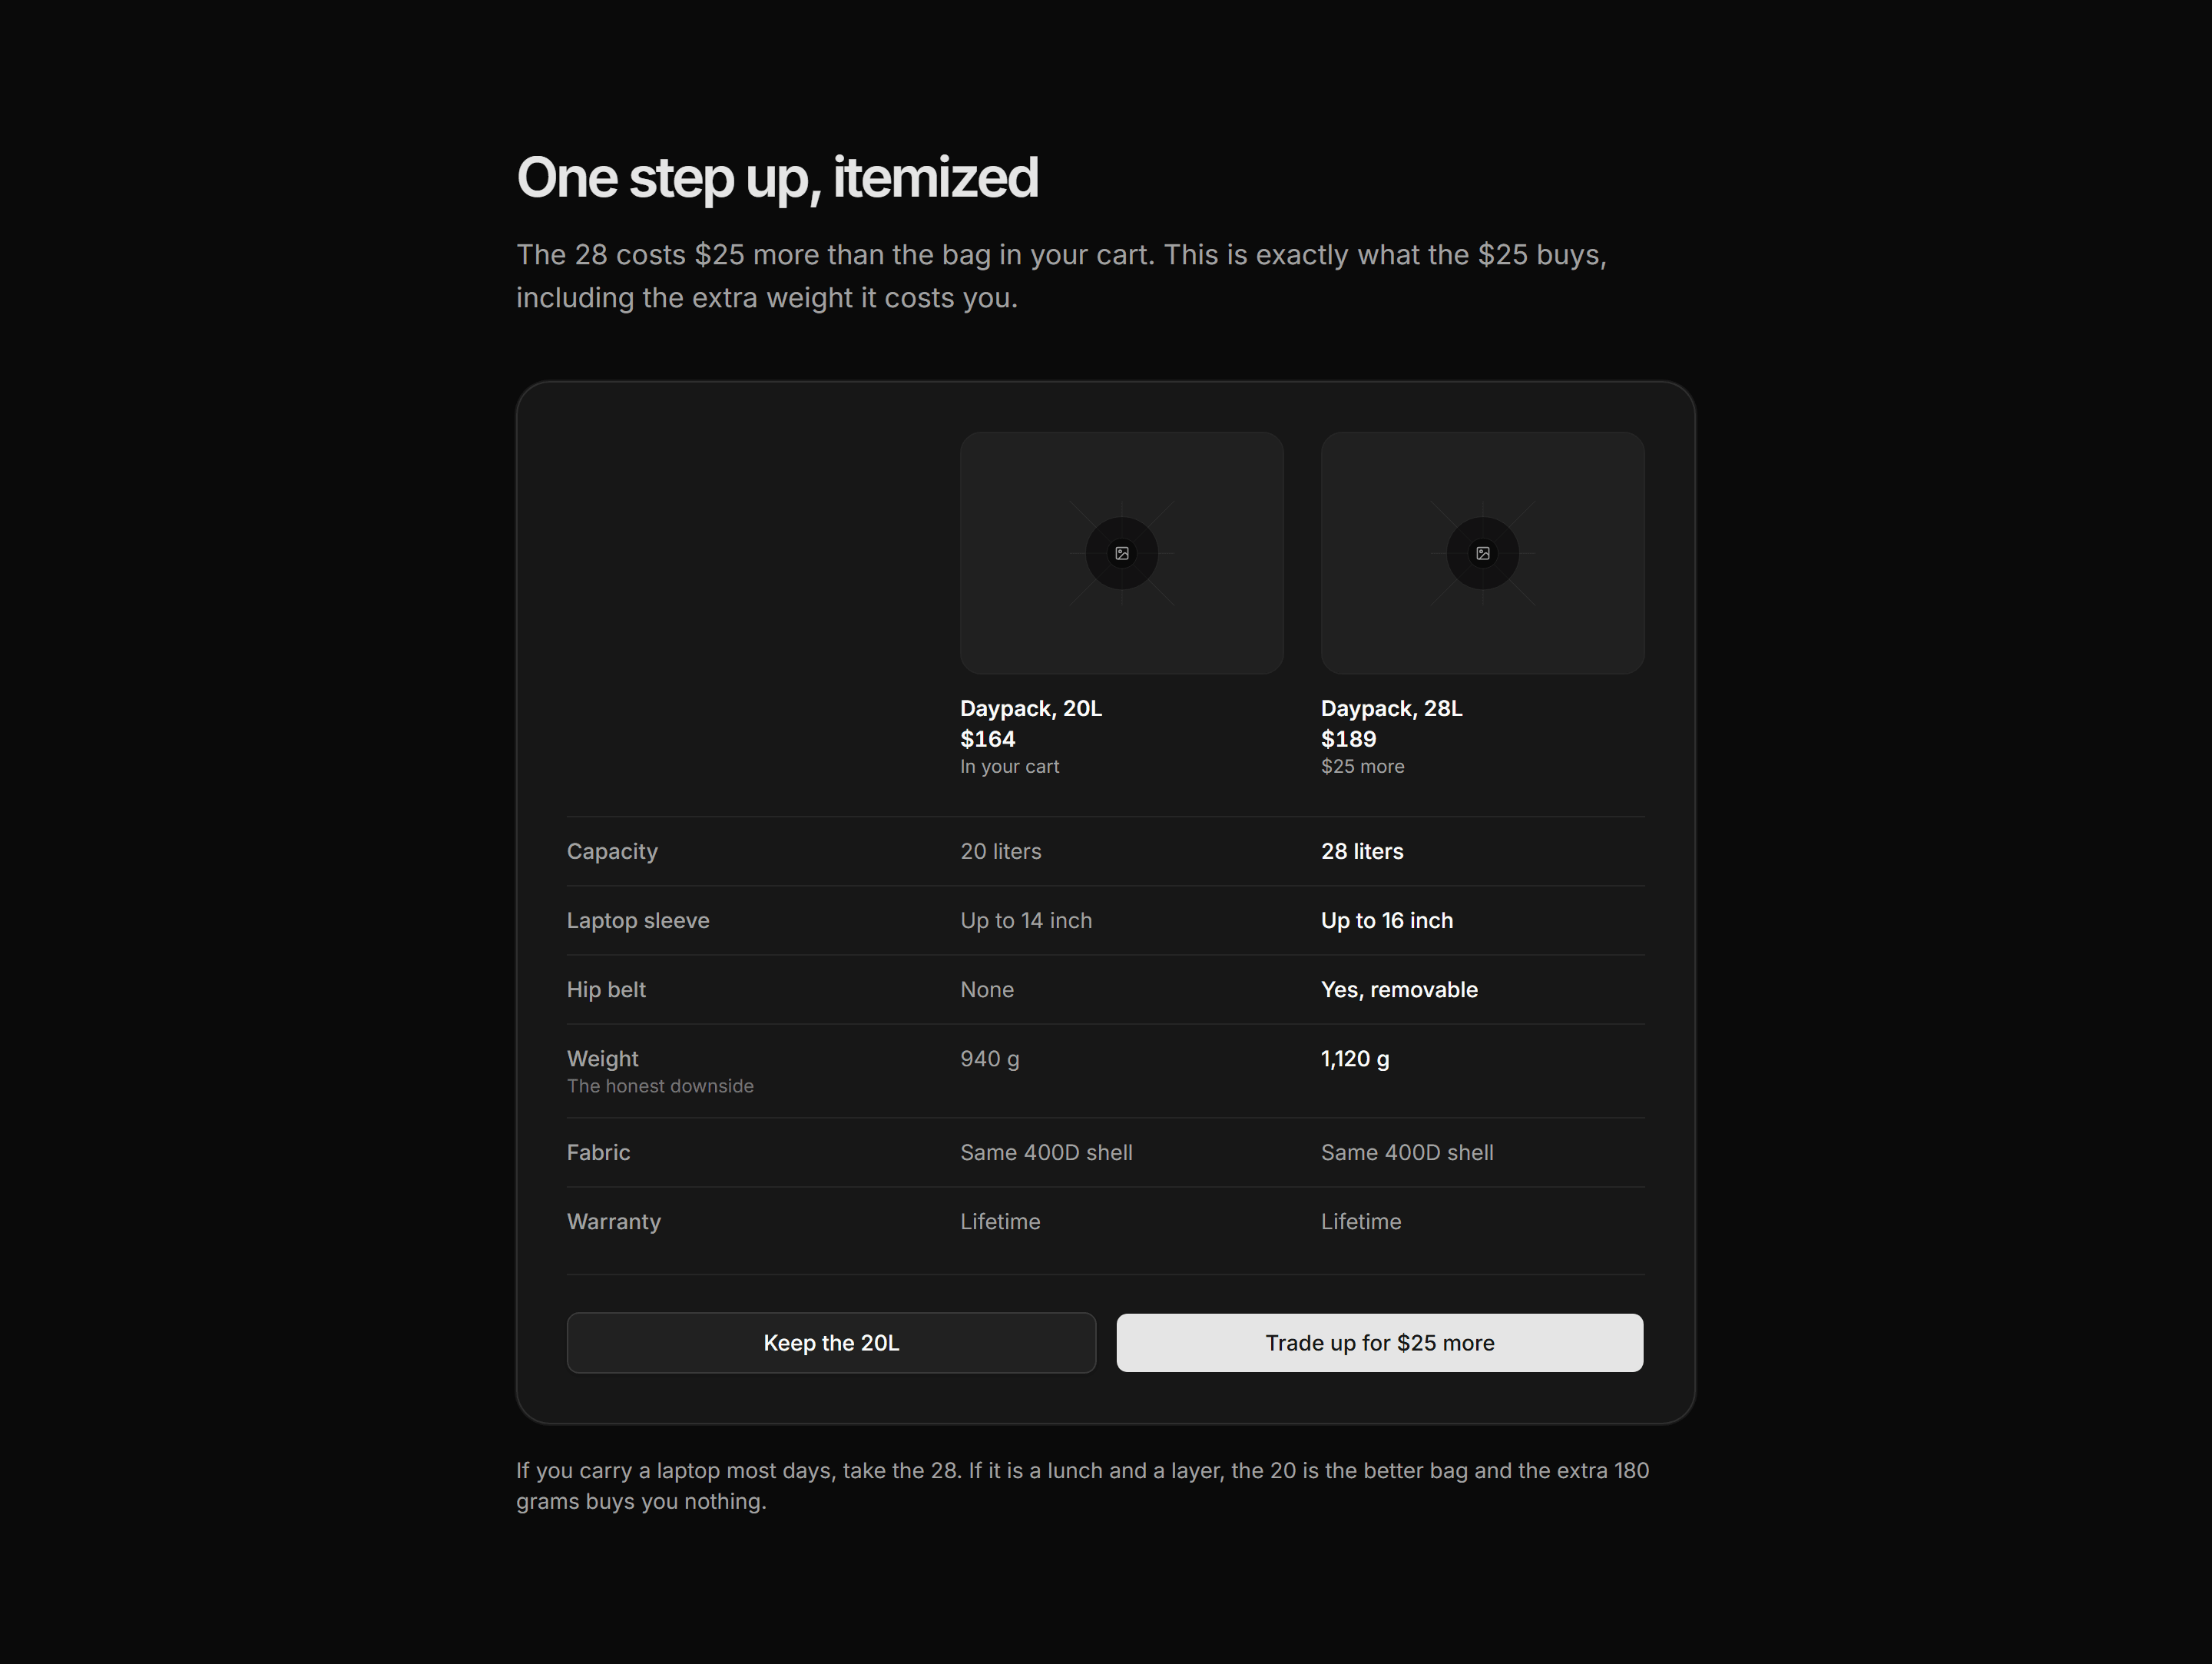Click the One step up, itemized heading

777,178
